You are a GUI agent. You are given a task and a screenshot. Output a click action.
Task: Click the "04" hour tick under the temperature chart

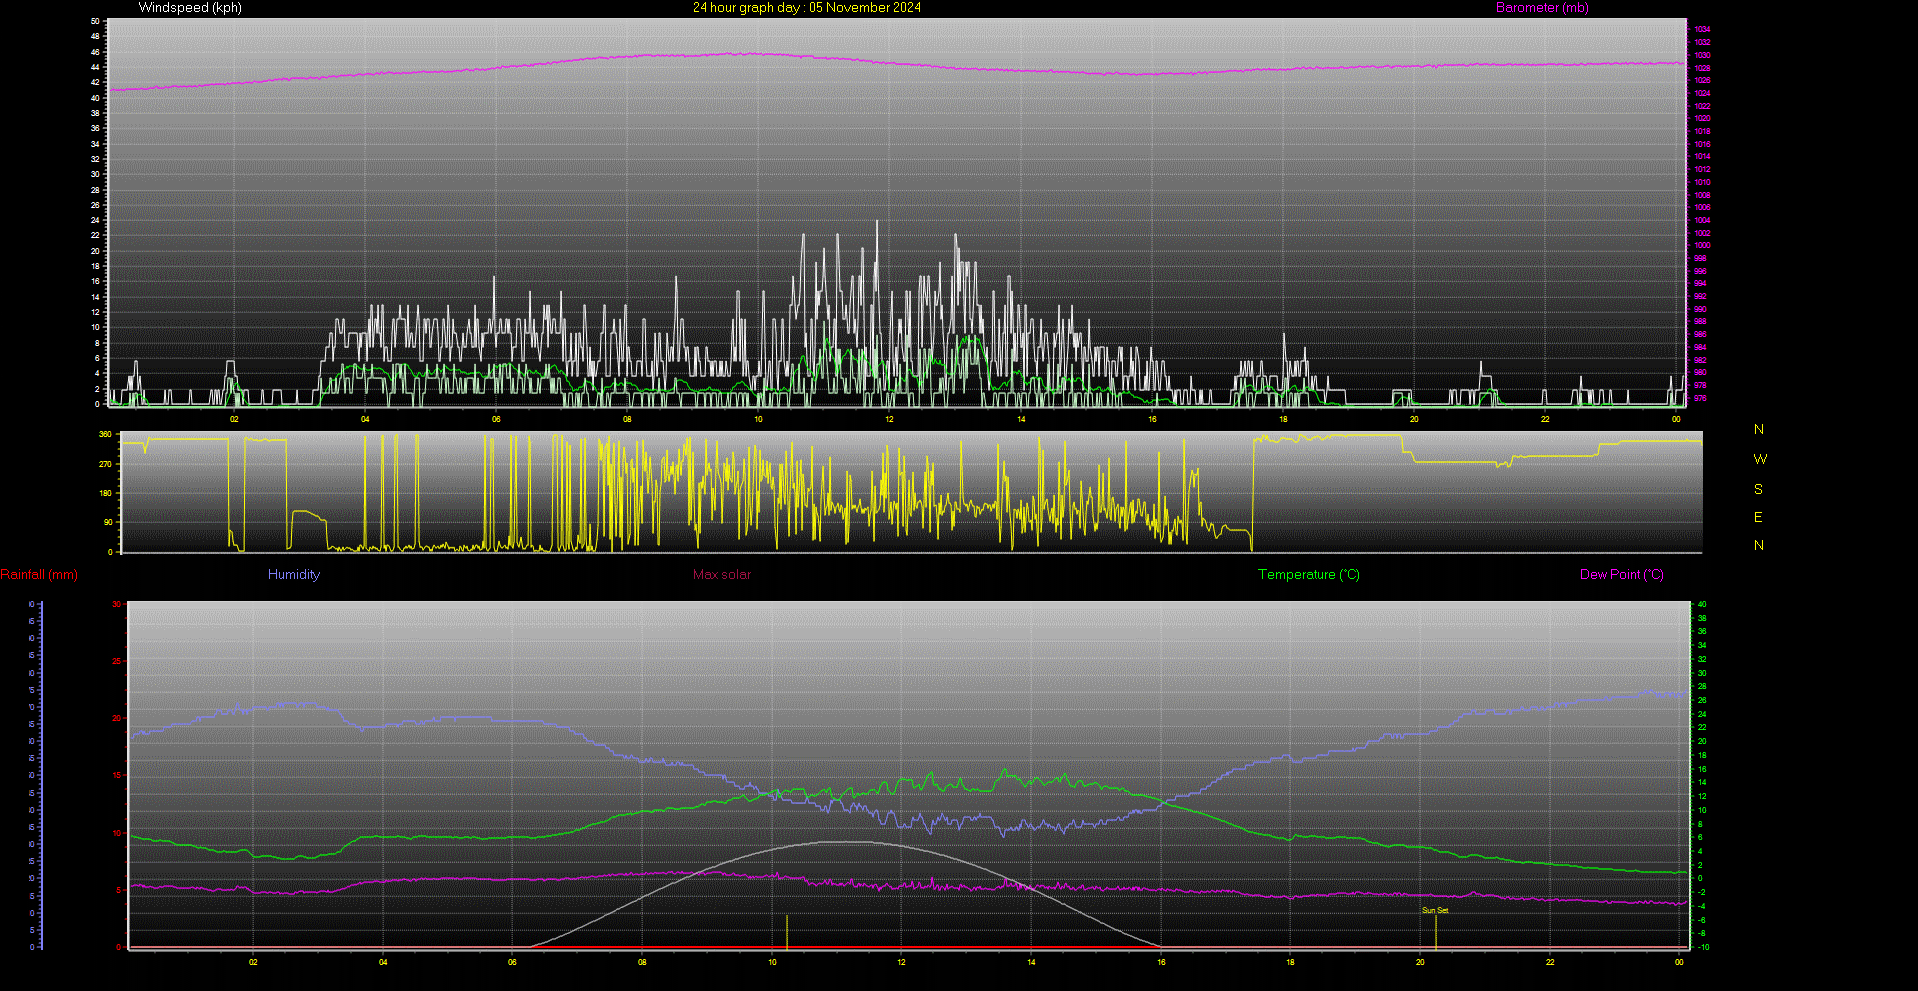(x=383, y=963)
